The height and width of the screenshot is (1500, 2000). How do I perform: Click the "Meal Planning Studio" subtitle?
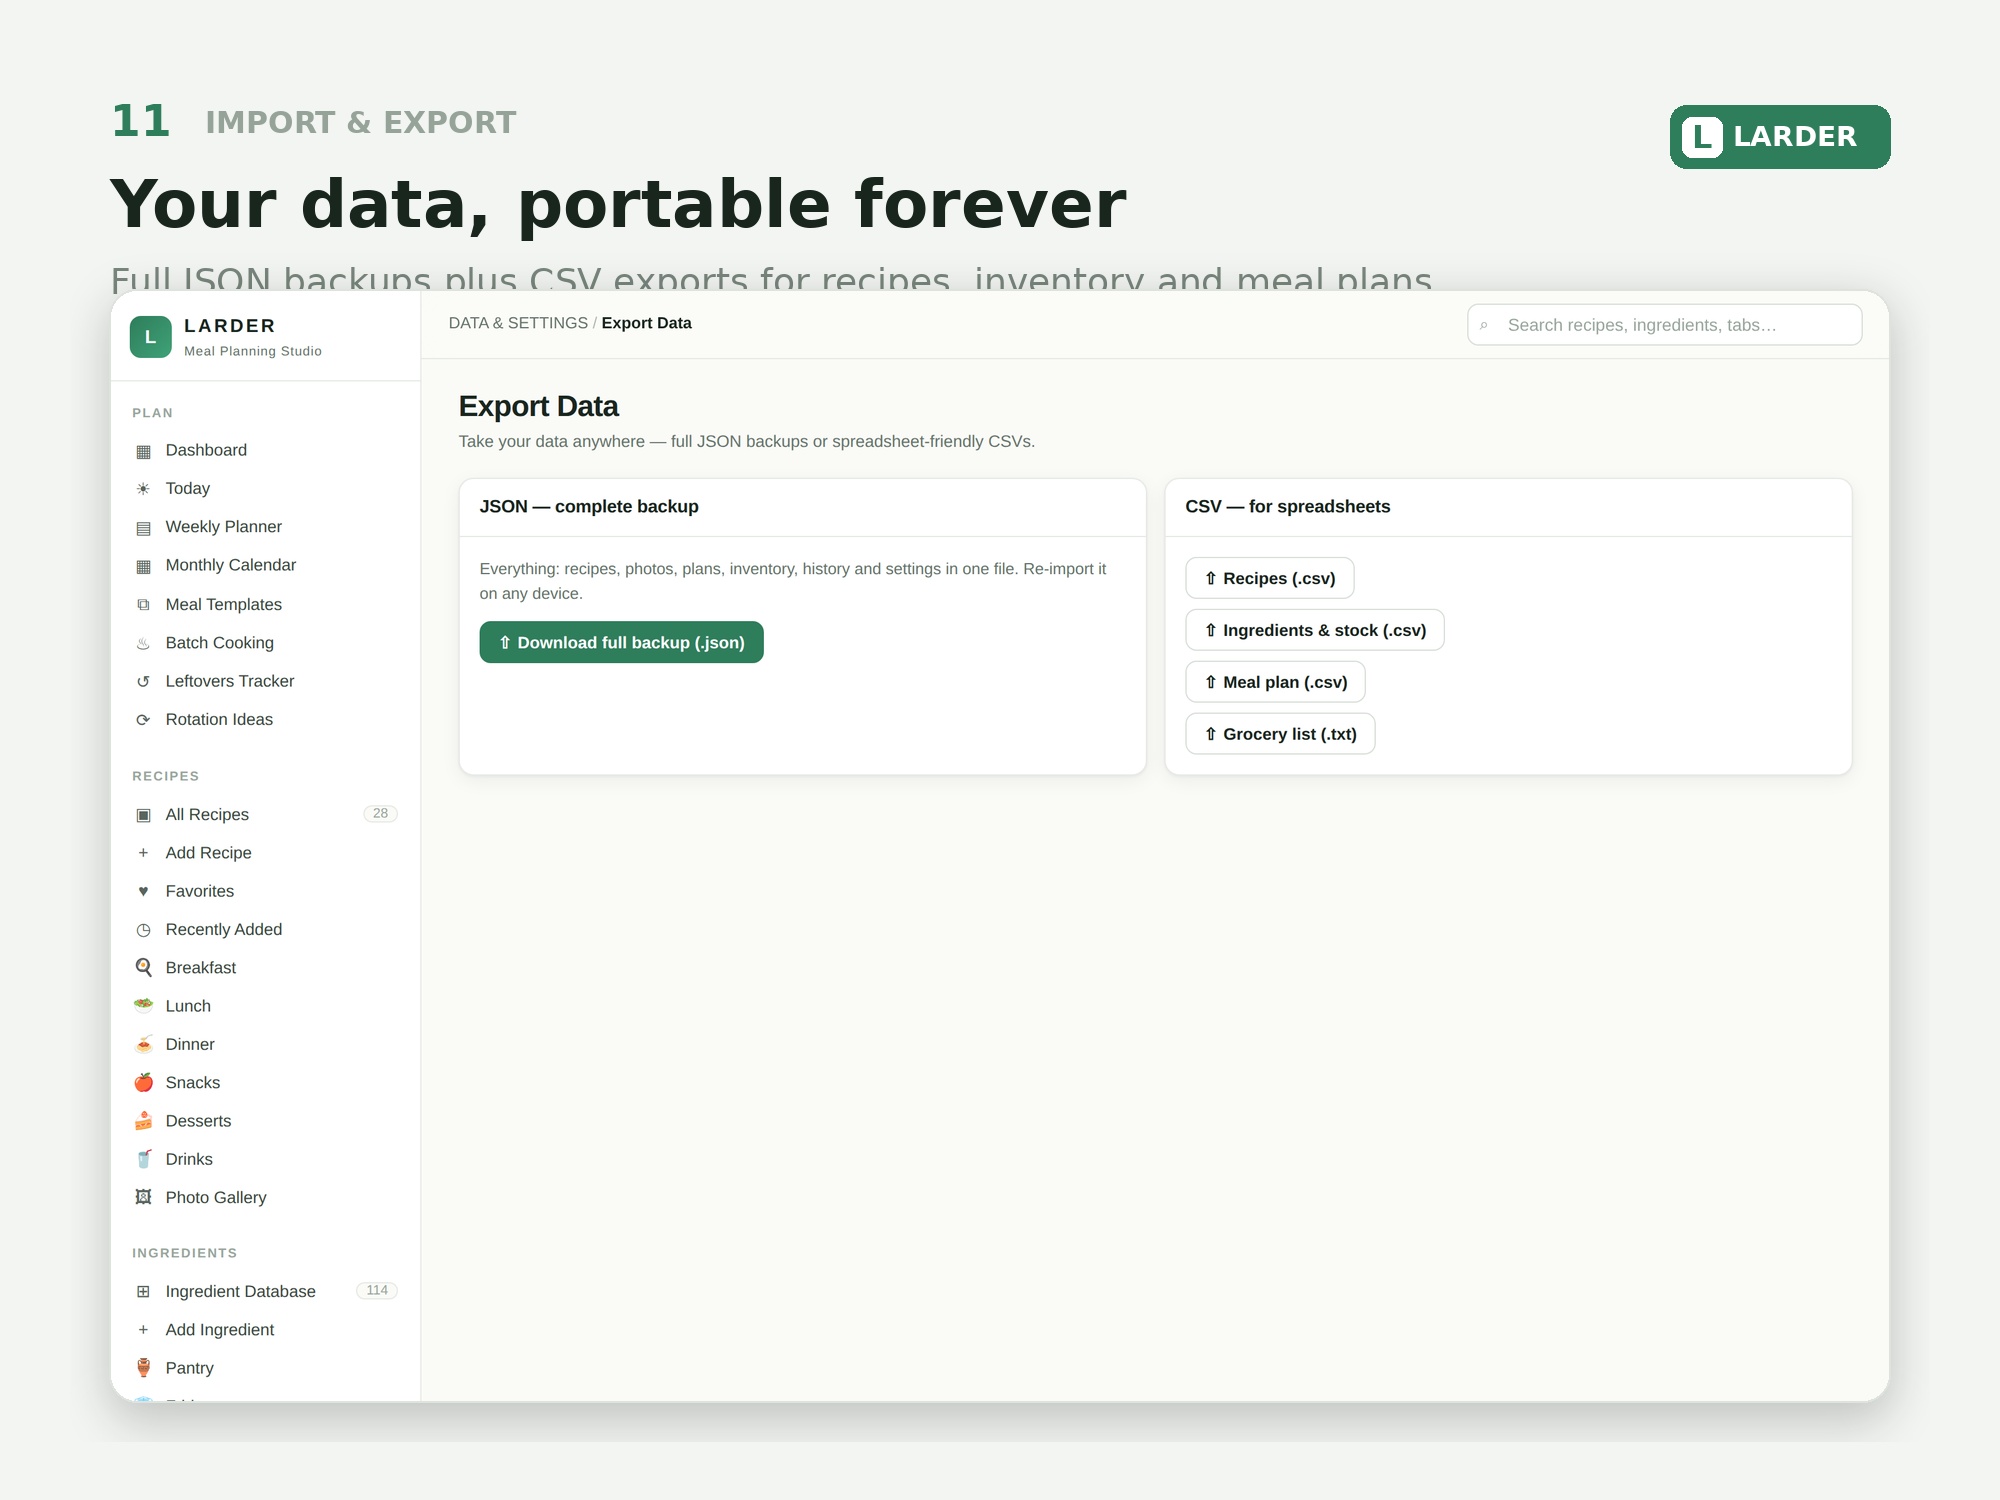pyautogui.click(x=253, y=352)
